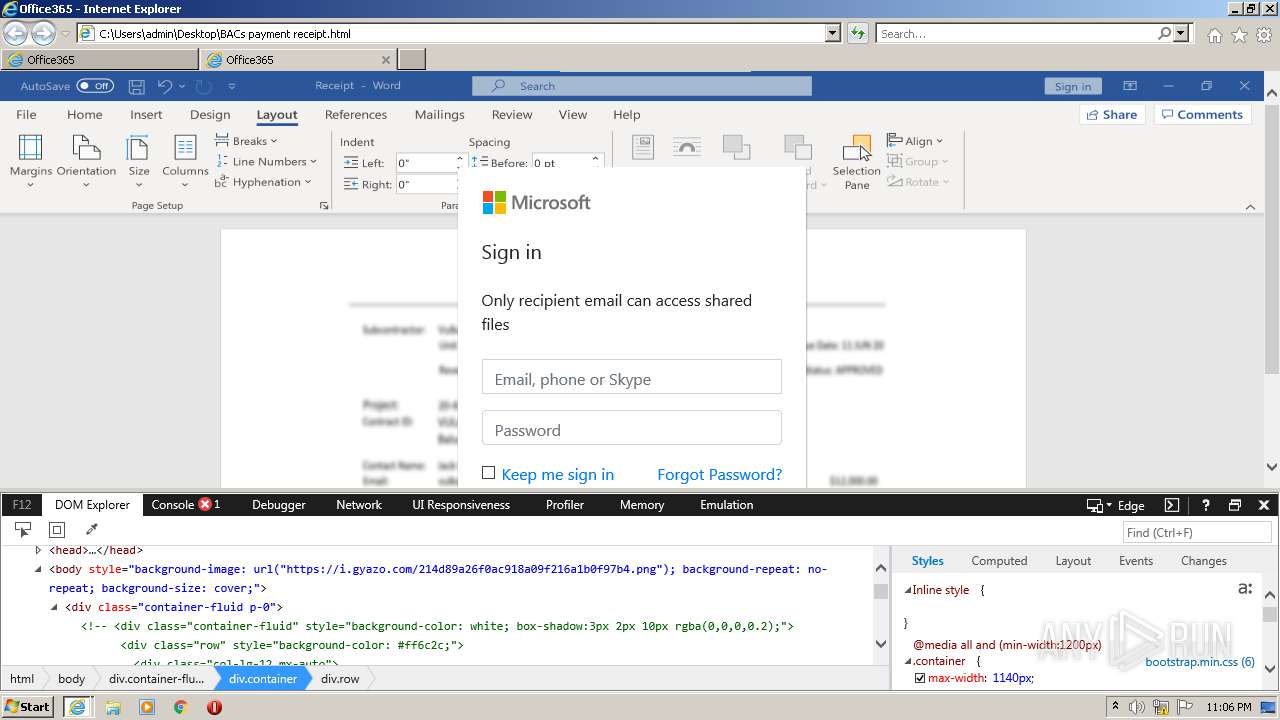
Task: Select the DOM Explorer tab
Action: click(x=92, y=505)
